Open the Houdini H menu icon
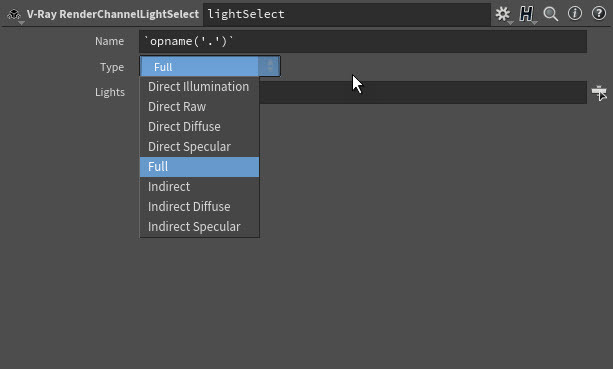The image size is (613, 369). [526, 14]
